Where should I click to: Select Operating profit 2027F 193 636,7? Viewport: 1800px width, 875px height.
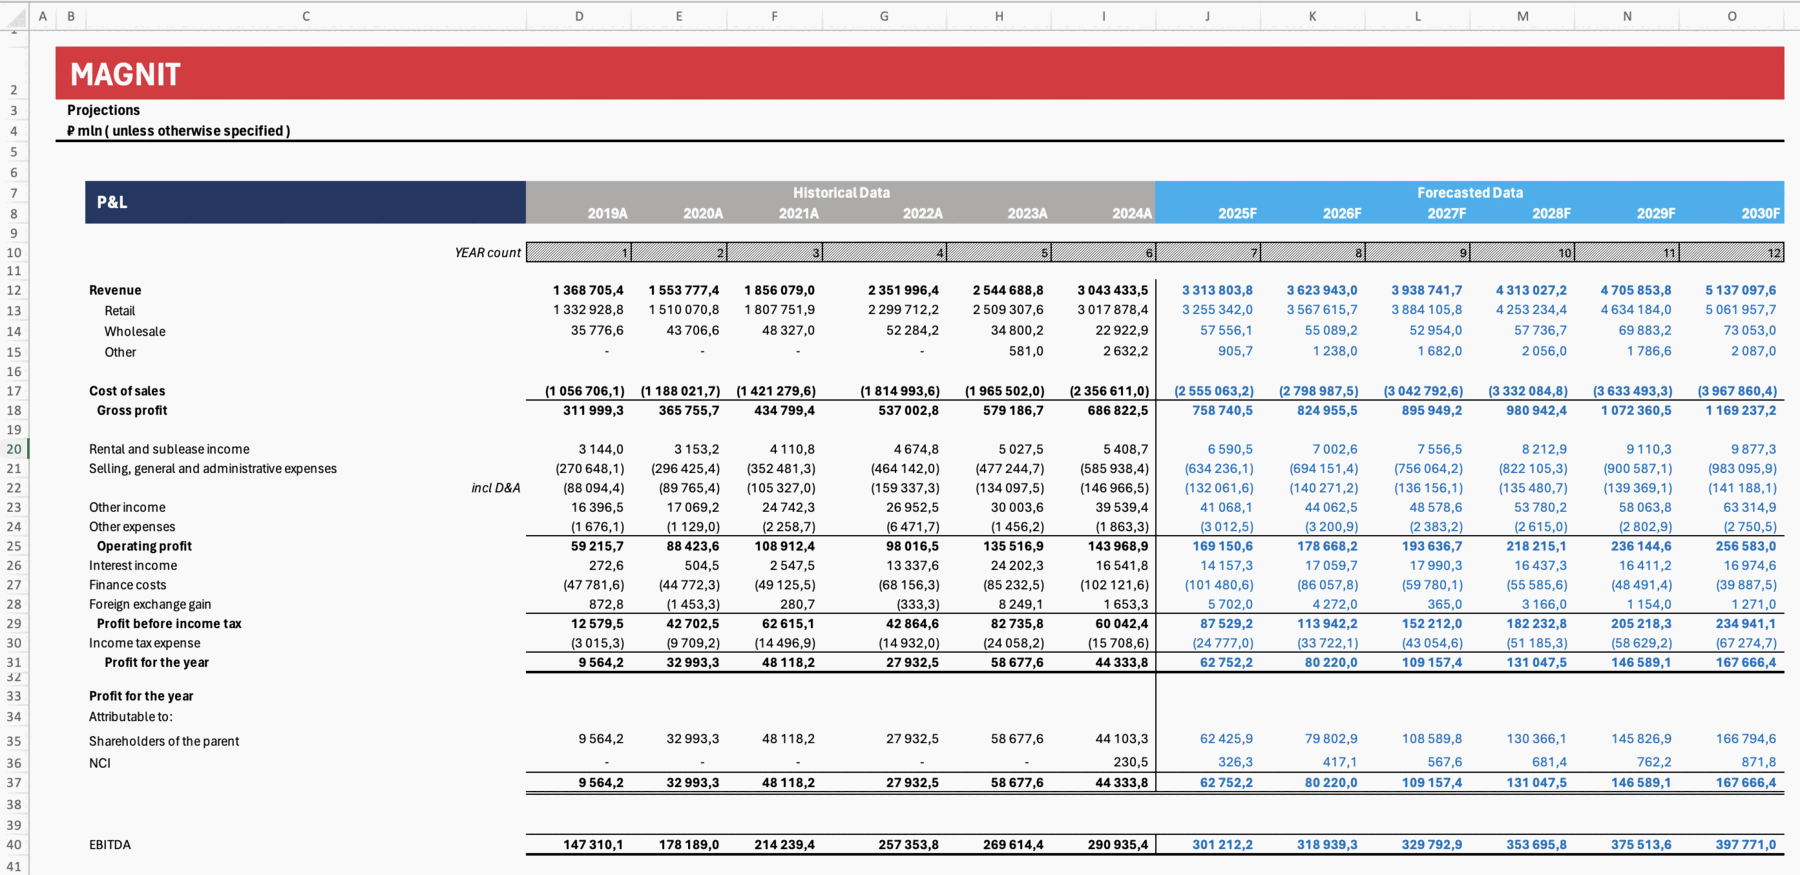coord(1432,546)
